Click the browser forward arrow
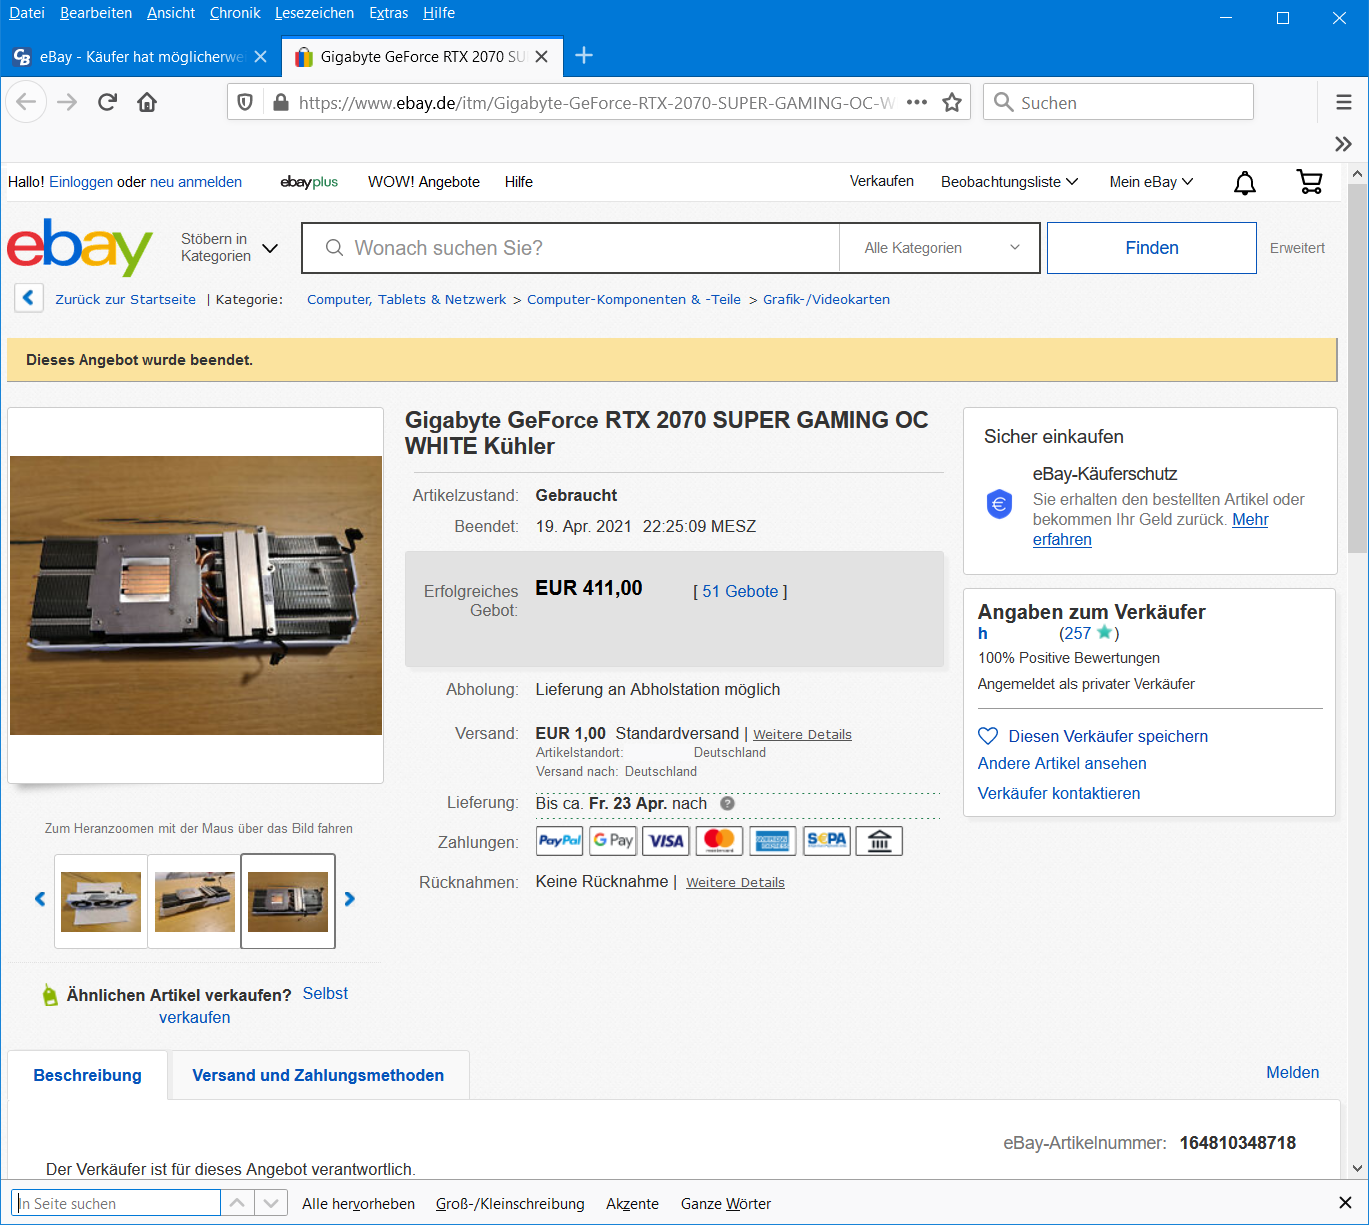 coord(67,102)
